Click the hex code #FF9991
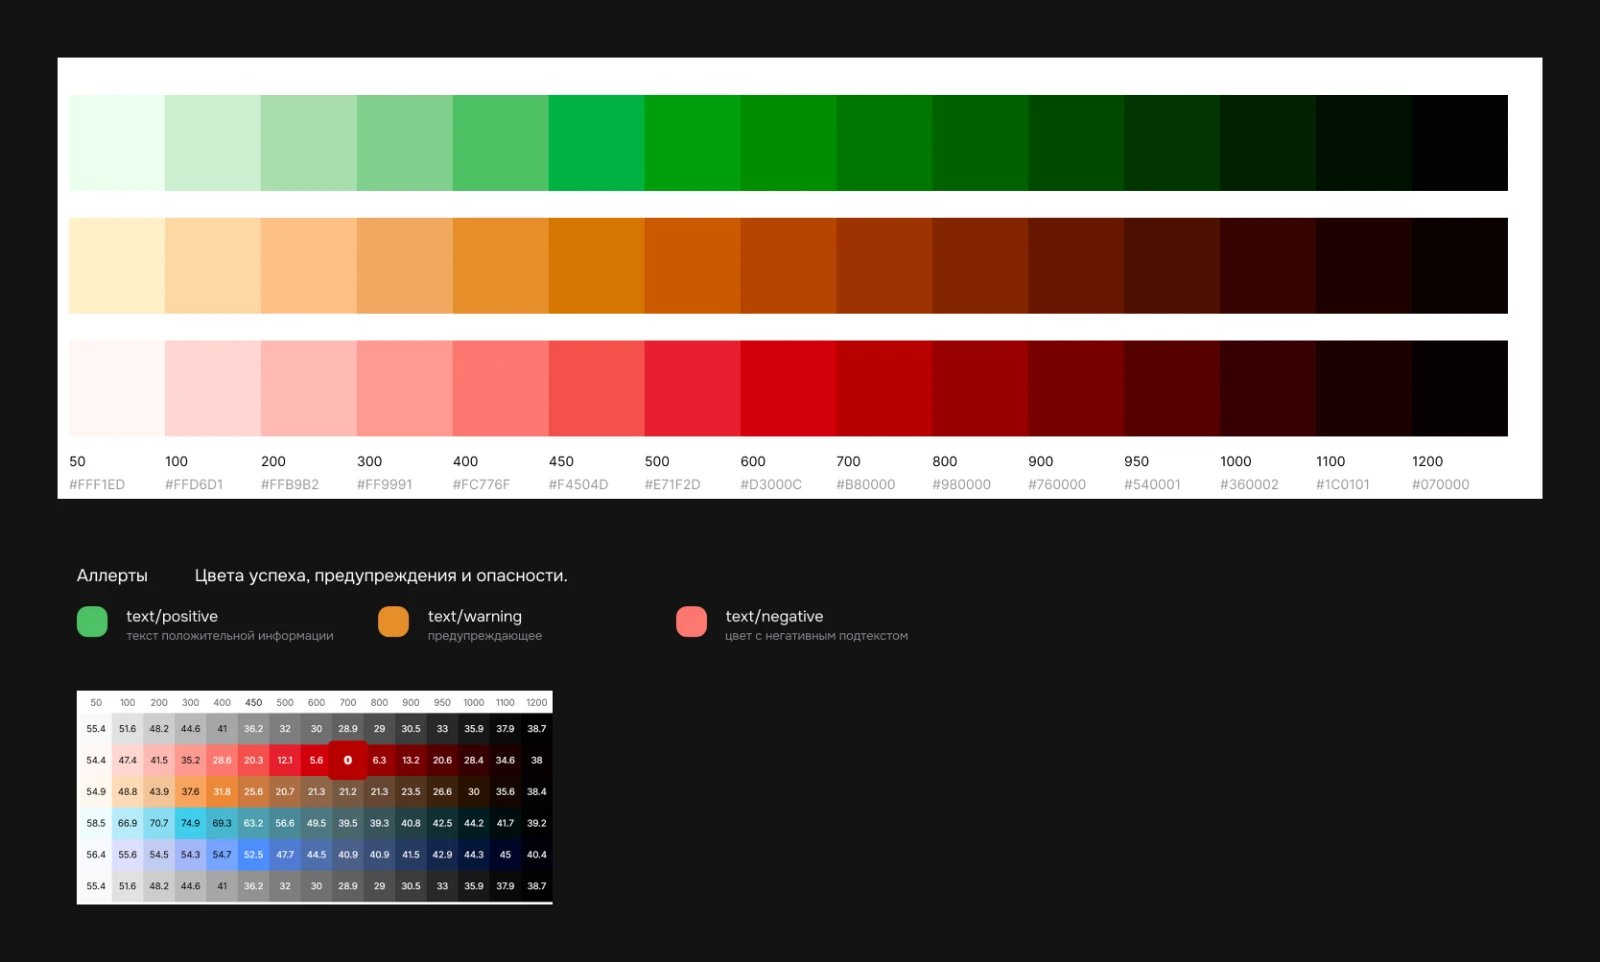Image resolution: width=1600 pixels, height=962 pixels. pos(385,485)
